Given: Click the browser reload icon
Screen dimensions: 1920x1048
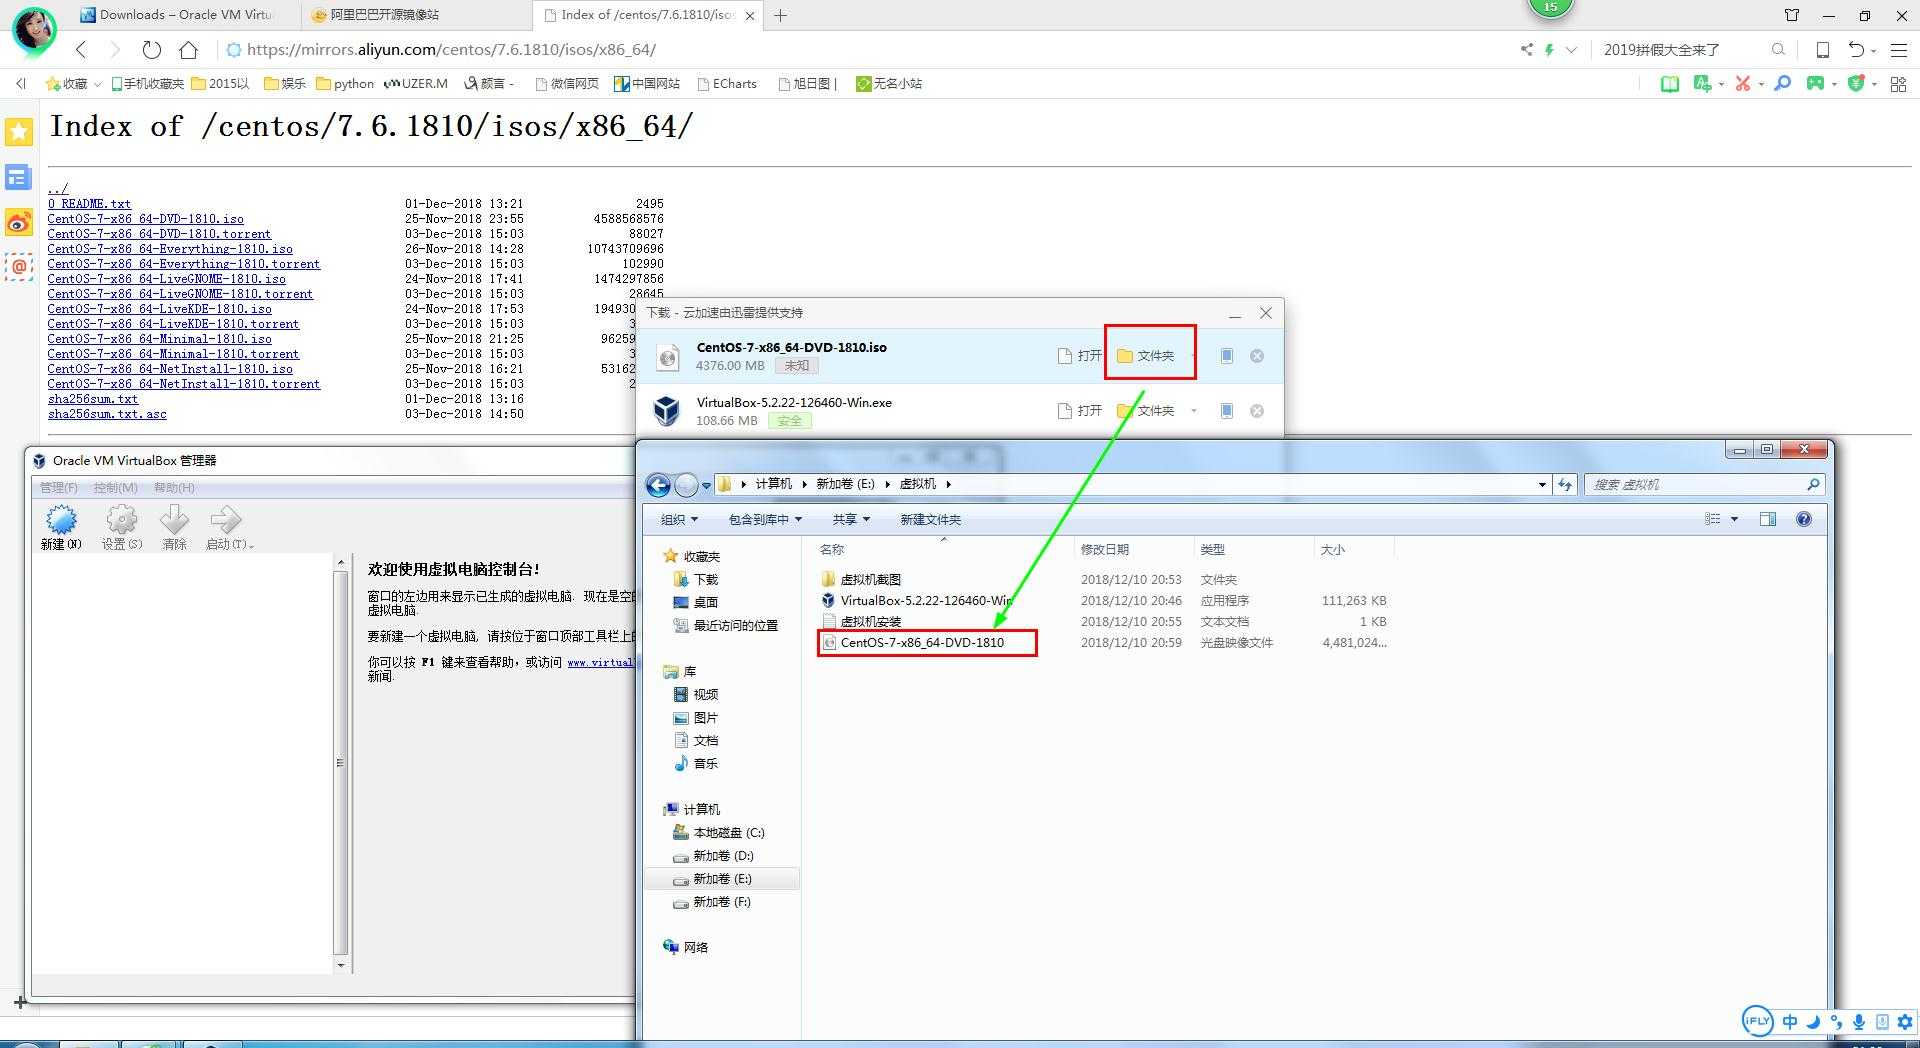Looking at the screenshot, I should 152,49.
